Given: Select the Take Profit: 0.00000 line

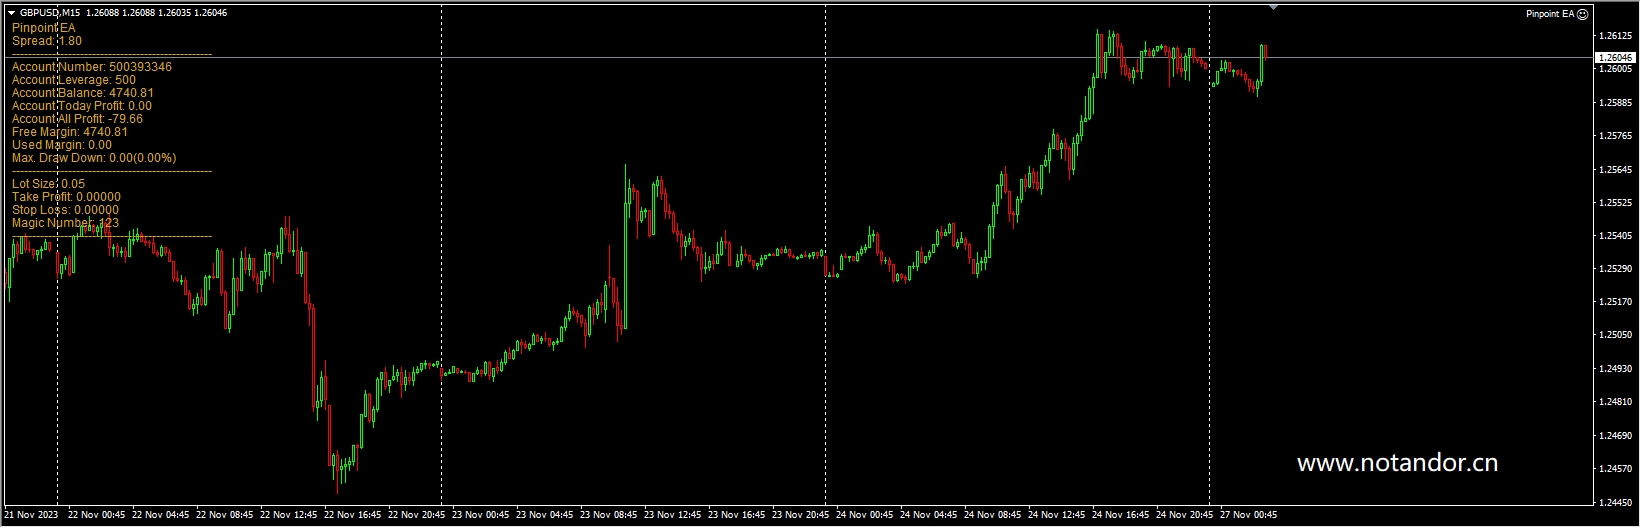Looking at the screenshot, I should 66,197.
